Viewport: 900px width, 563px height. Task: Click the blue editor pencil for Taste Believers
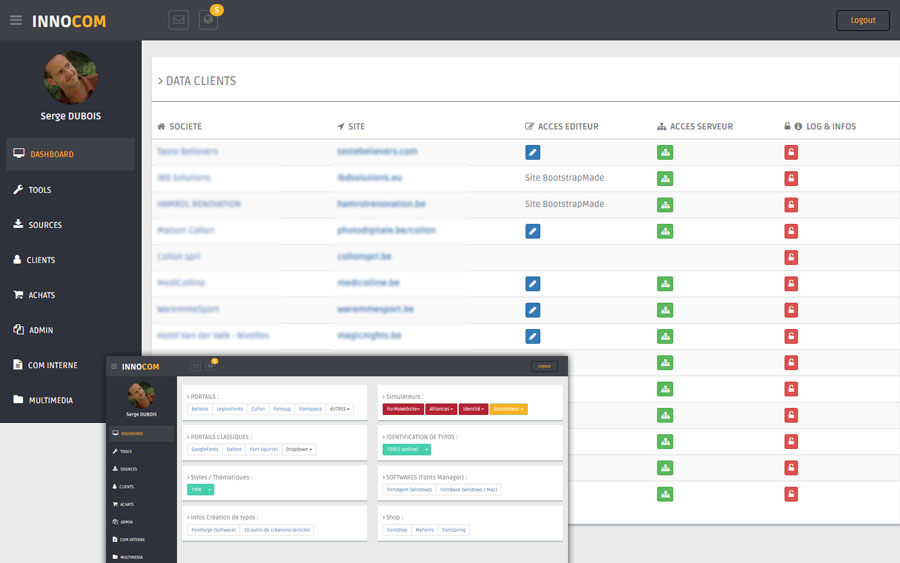[x=533, y=152]
